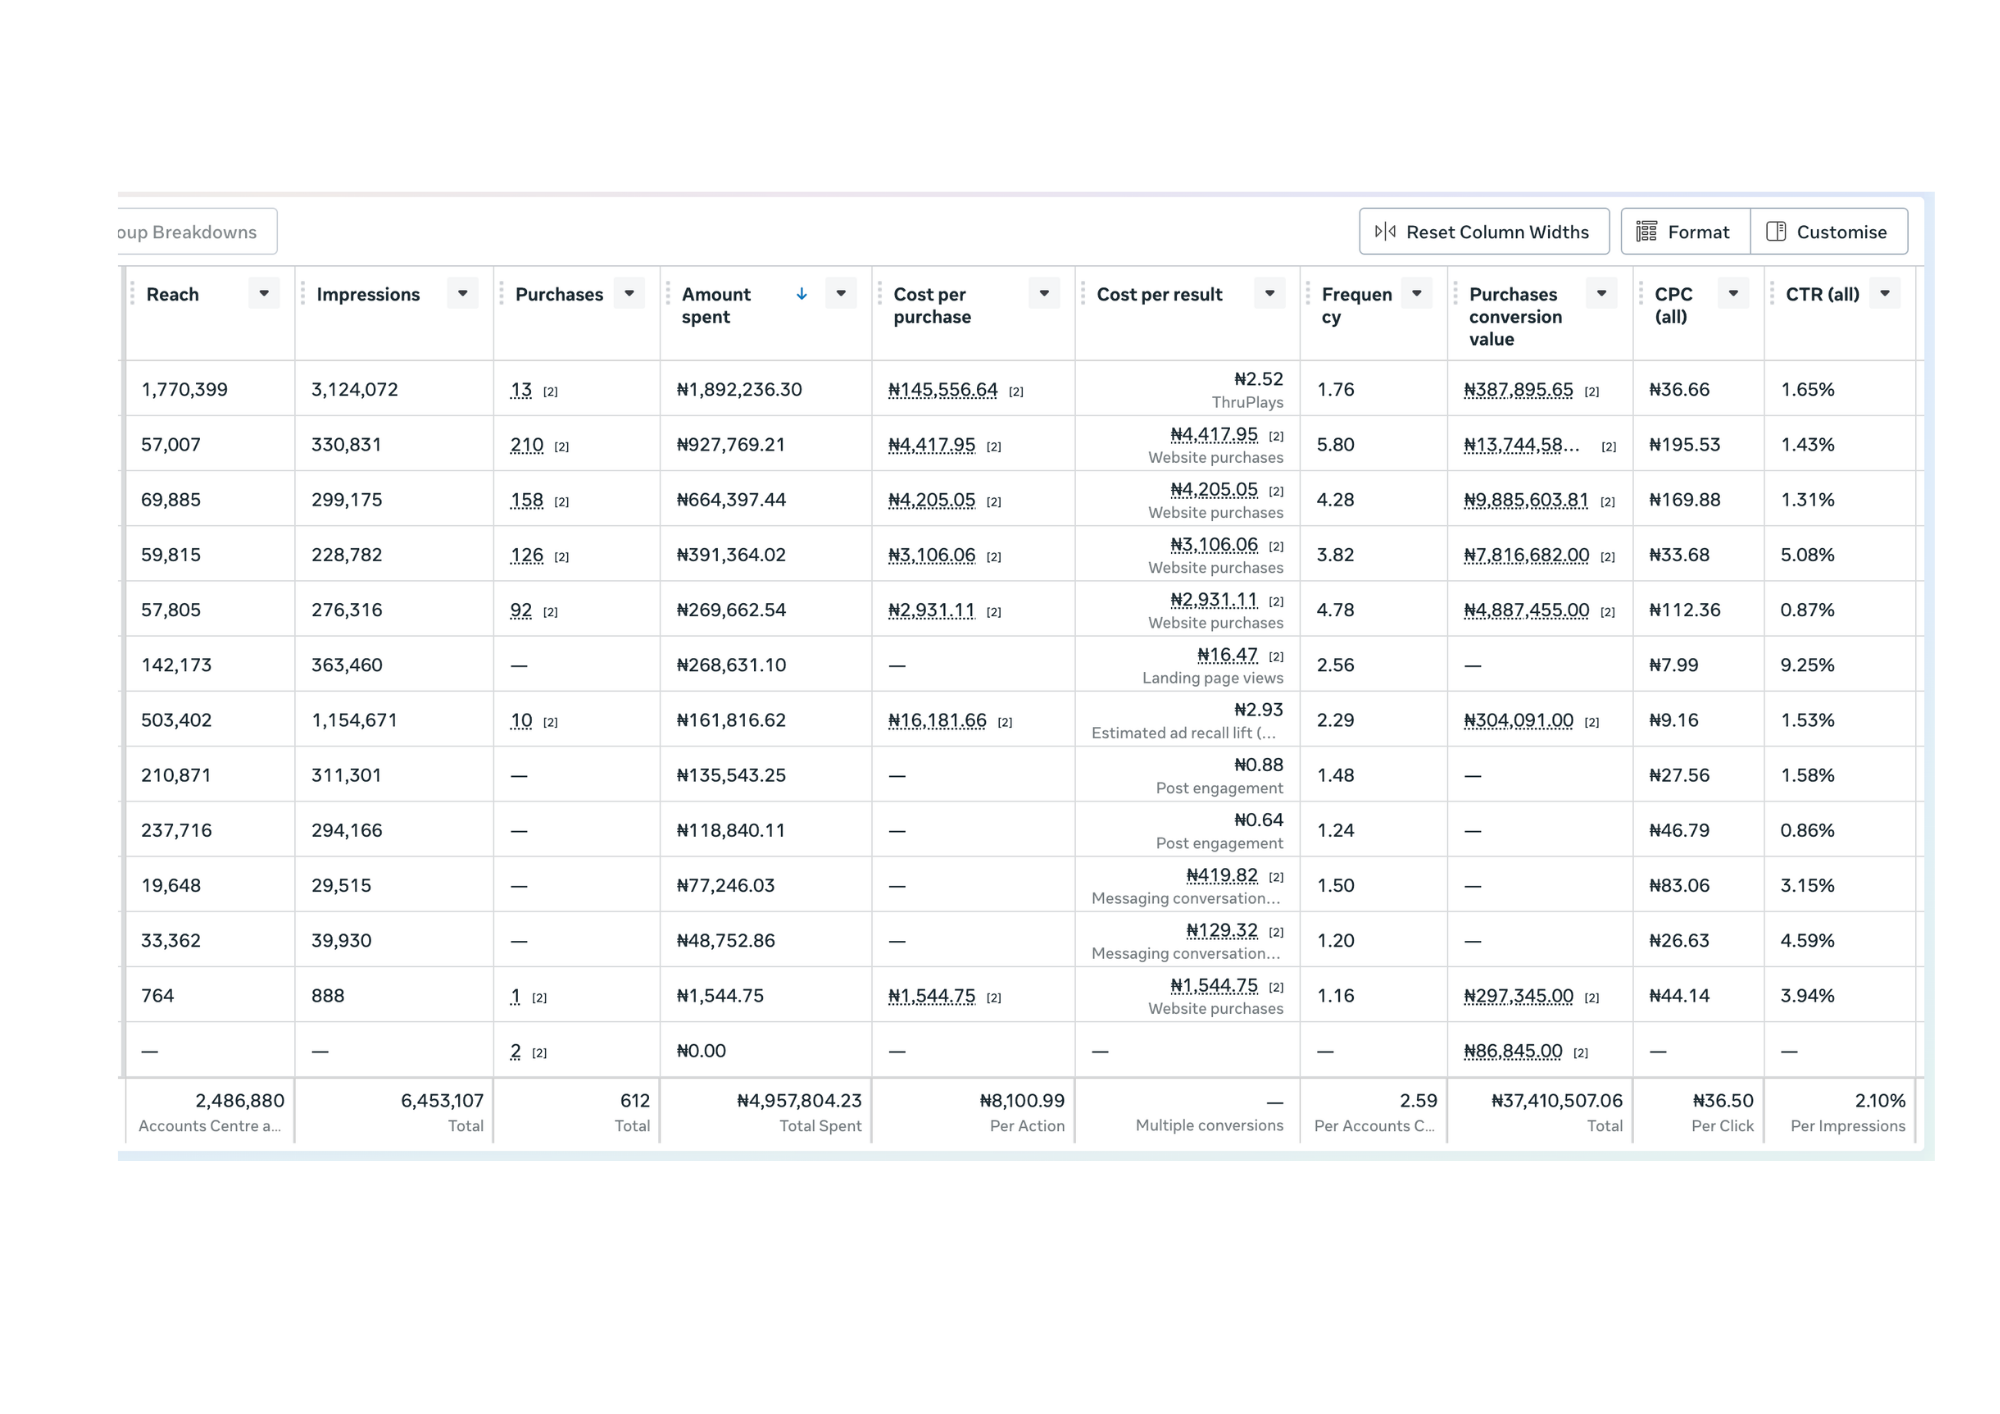Click the Reach column header label

tap(172, 294)
